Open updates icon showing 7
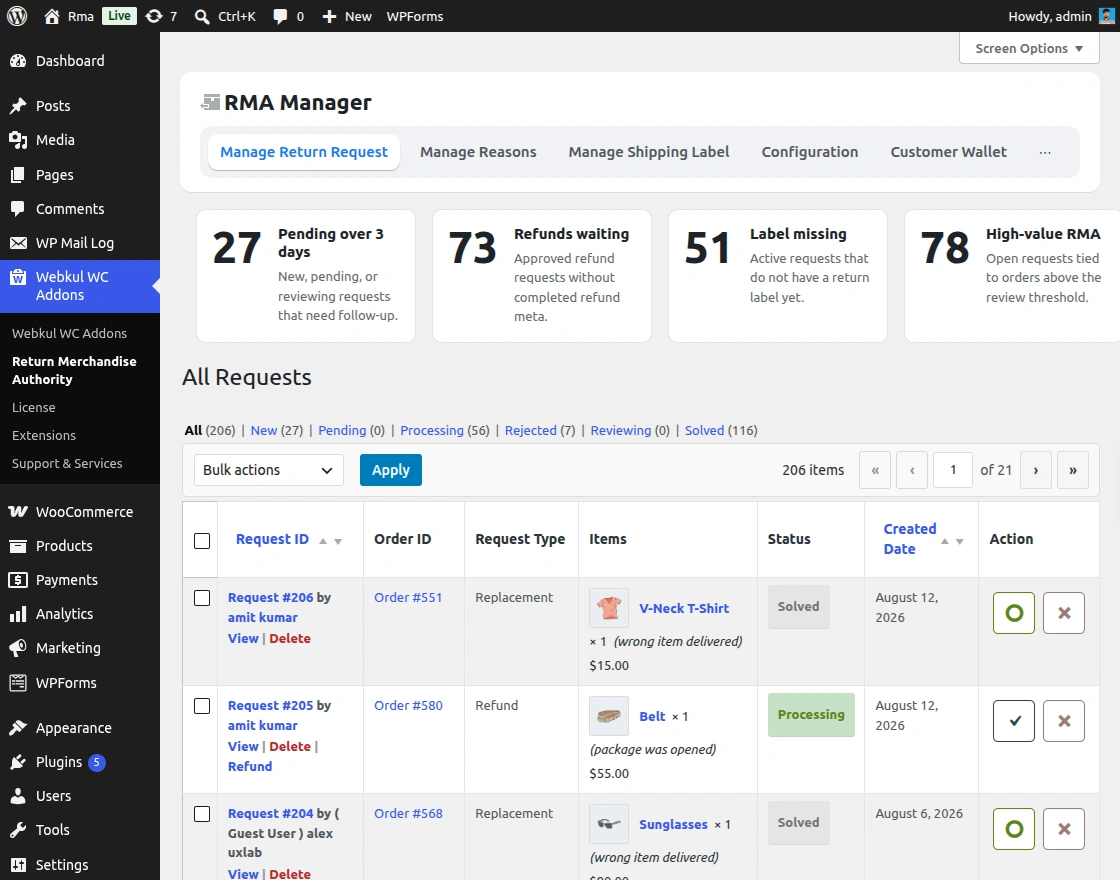Viewport: 1120px width, 880px height. (x=154, y=16)
